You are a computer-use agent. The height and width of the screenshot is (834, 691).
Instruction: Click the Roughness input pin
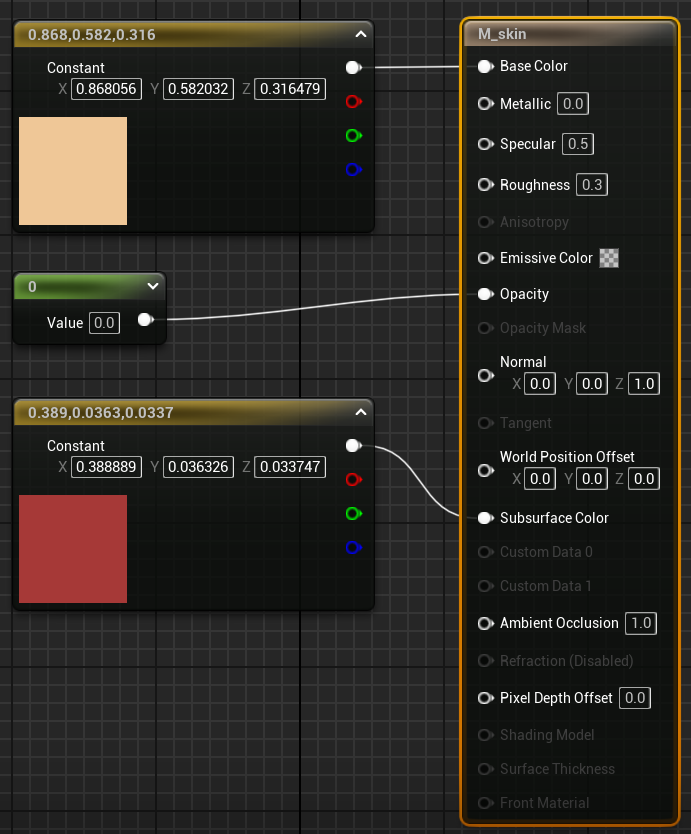tap(485, 185)
